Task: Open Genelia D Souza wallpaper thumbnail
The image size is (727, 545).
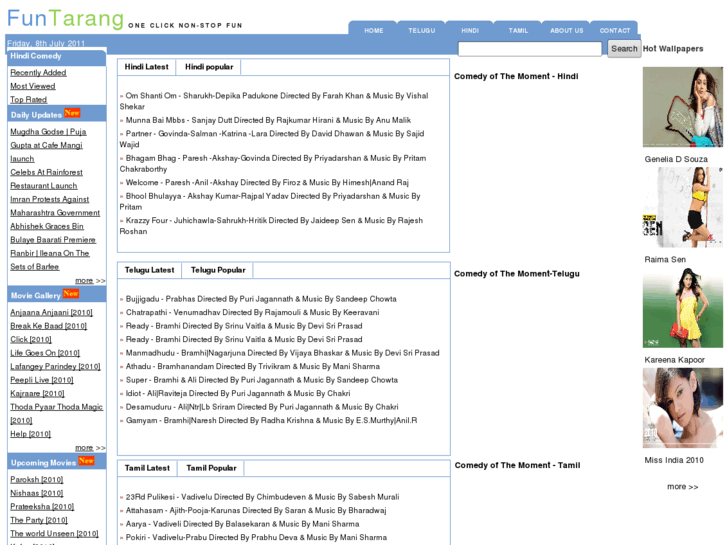Action: pyautogui.click(x=682, y=107)
